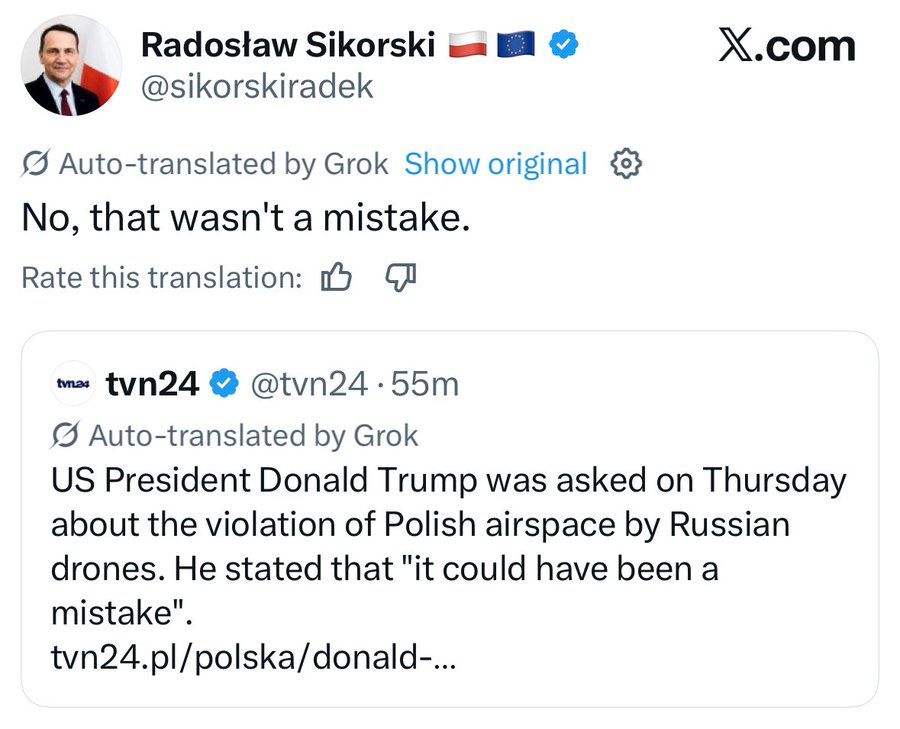Click the X.com logo
Image resolution: width=900 pixels, height=729 pixels.
(786, 46)
